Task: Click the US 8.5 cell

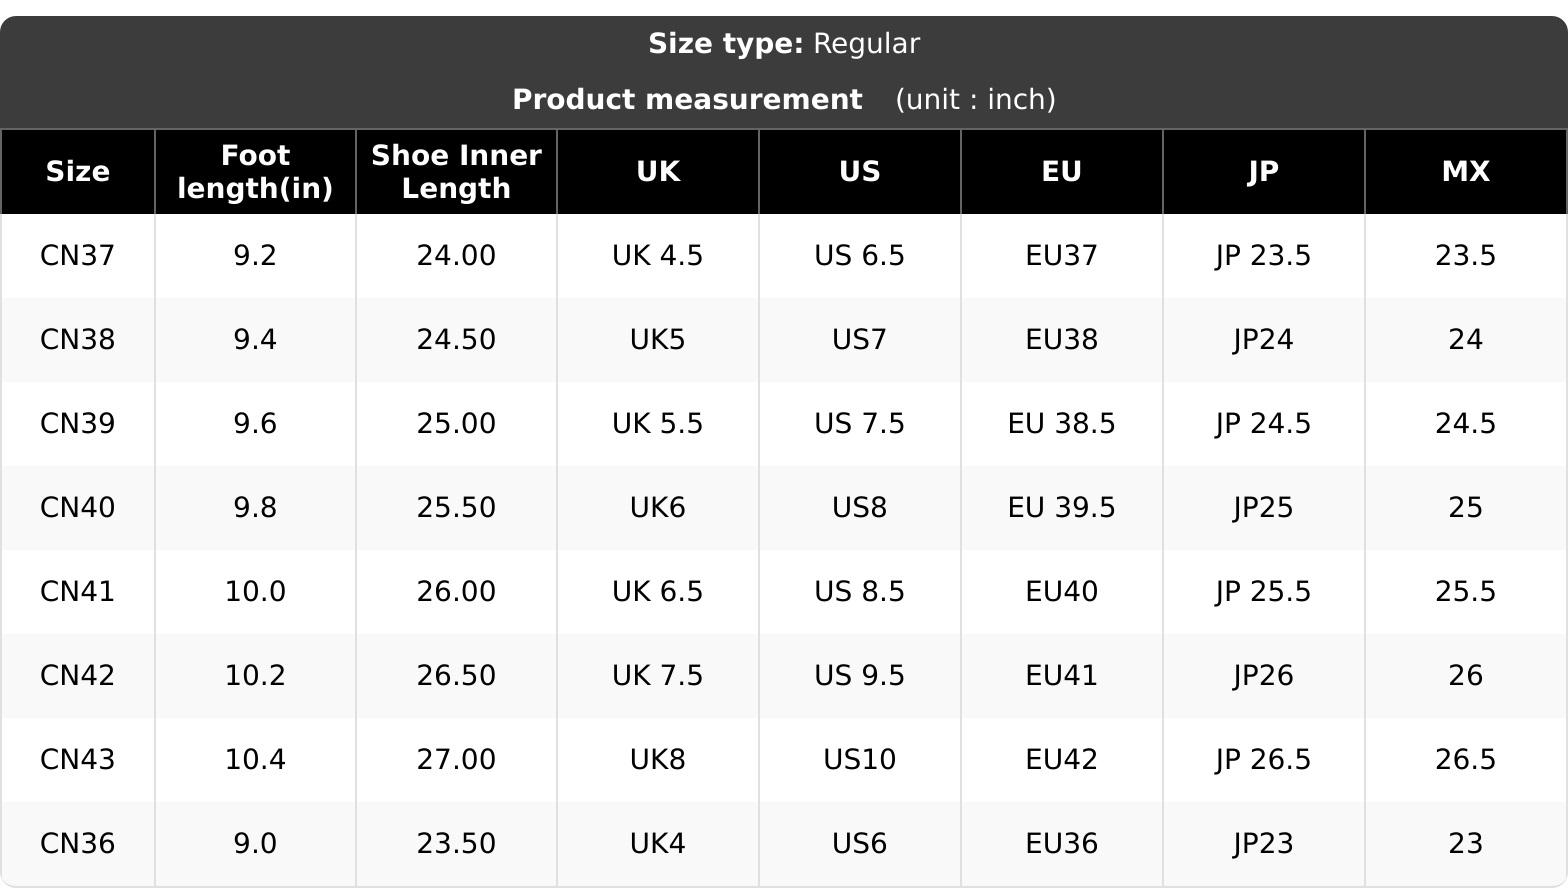Action: coord(860,592)
